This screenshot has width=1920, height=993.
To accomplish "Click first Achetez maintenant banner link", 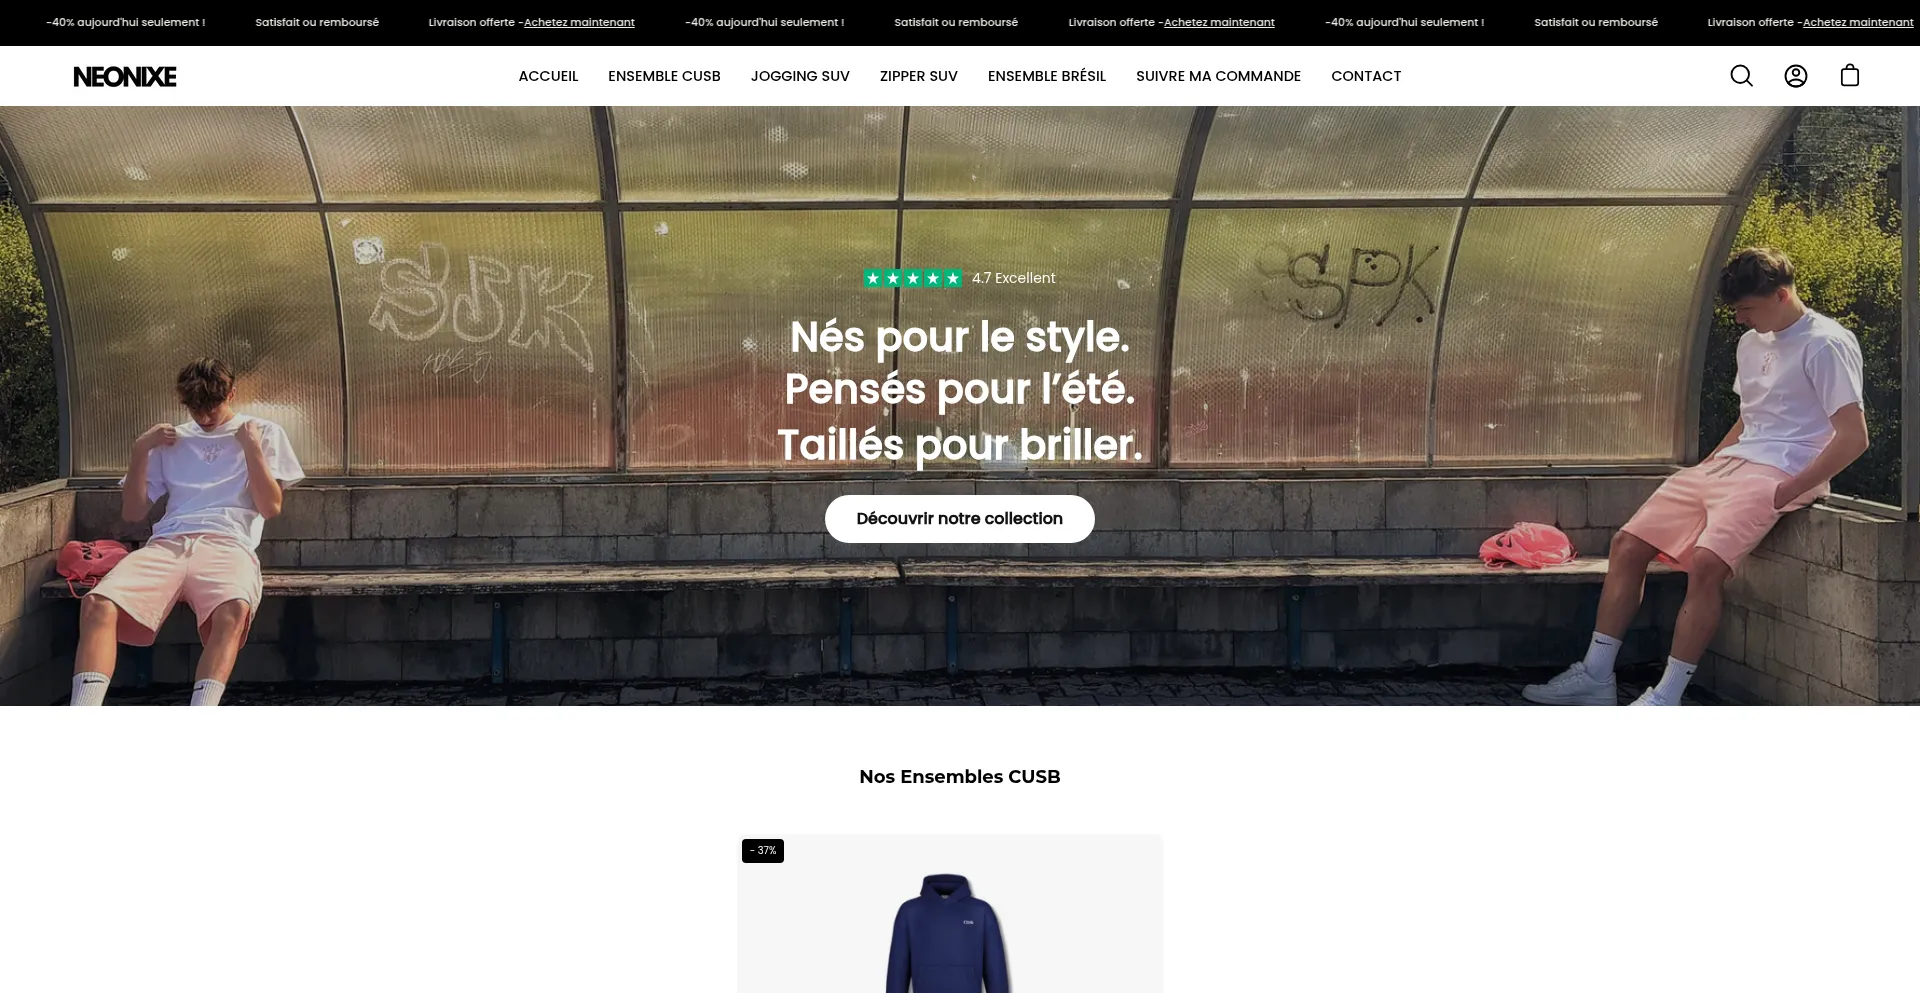I will (x=579, y=22).
